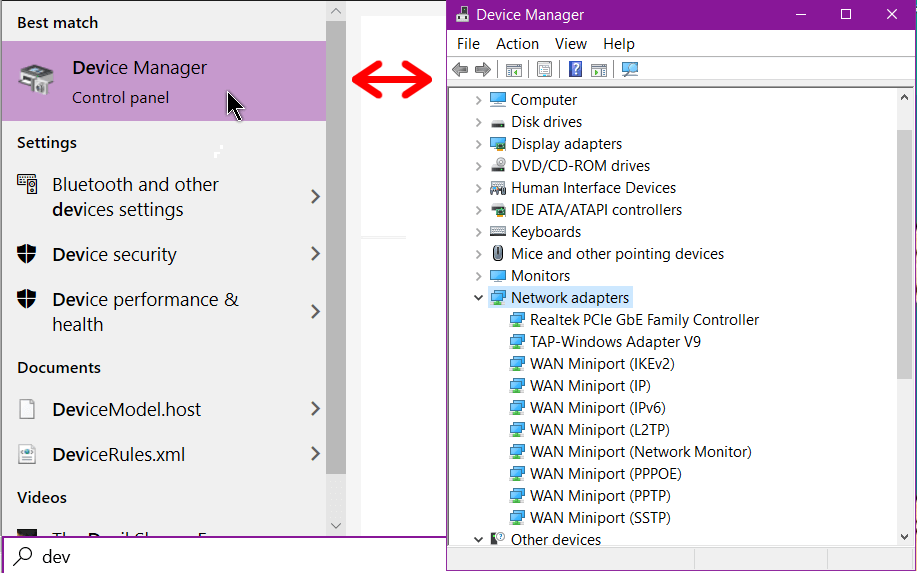The image size is (917, 573).
Task: Click the DeviceRules.xml file icon
Action: [x=27, y=454]
